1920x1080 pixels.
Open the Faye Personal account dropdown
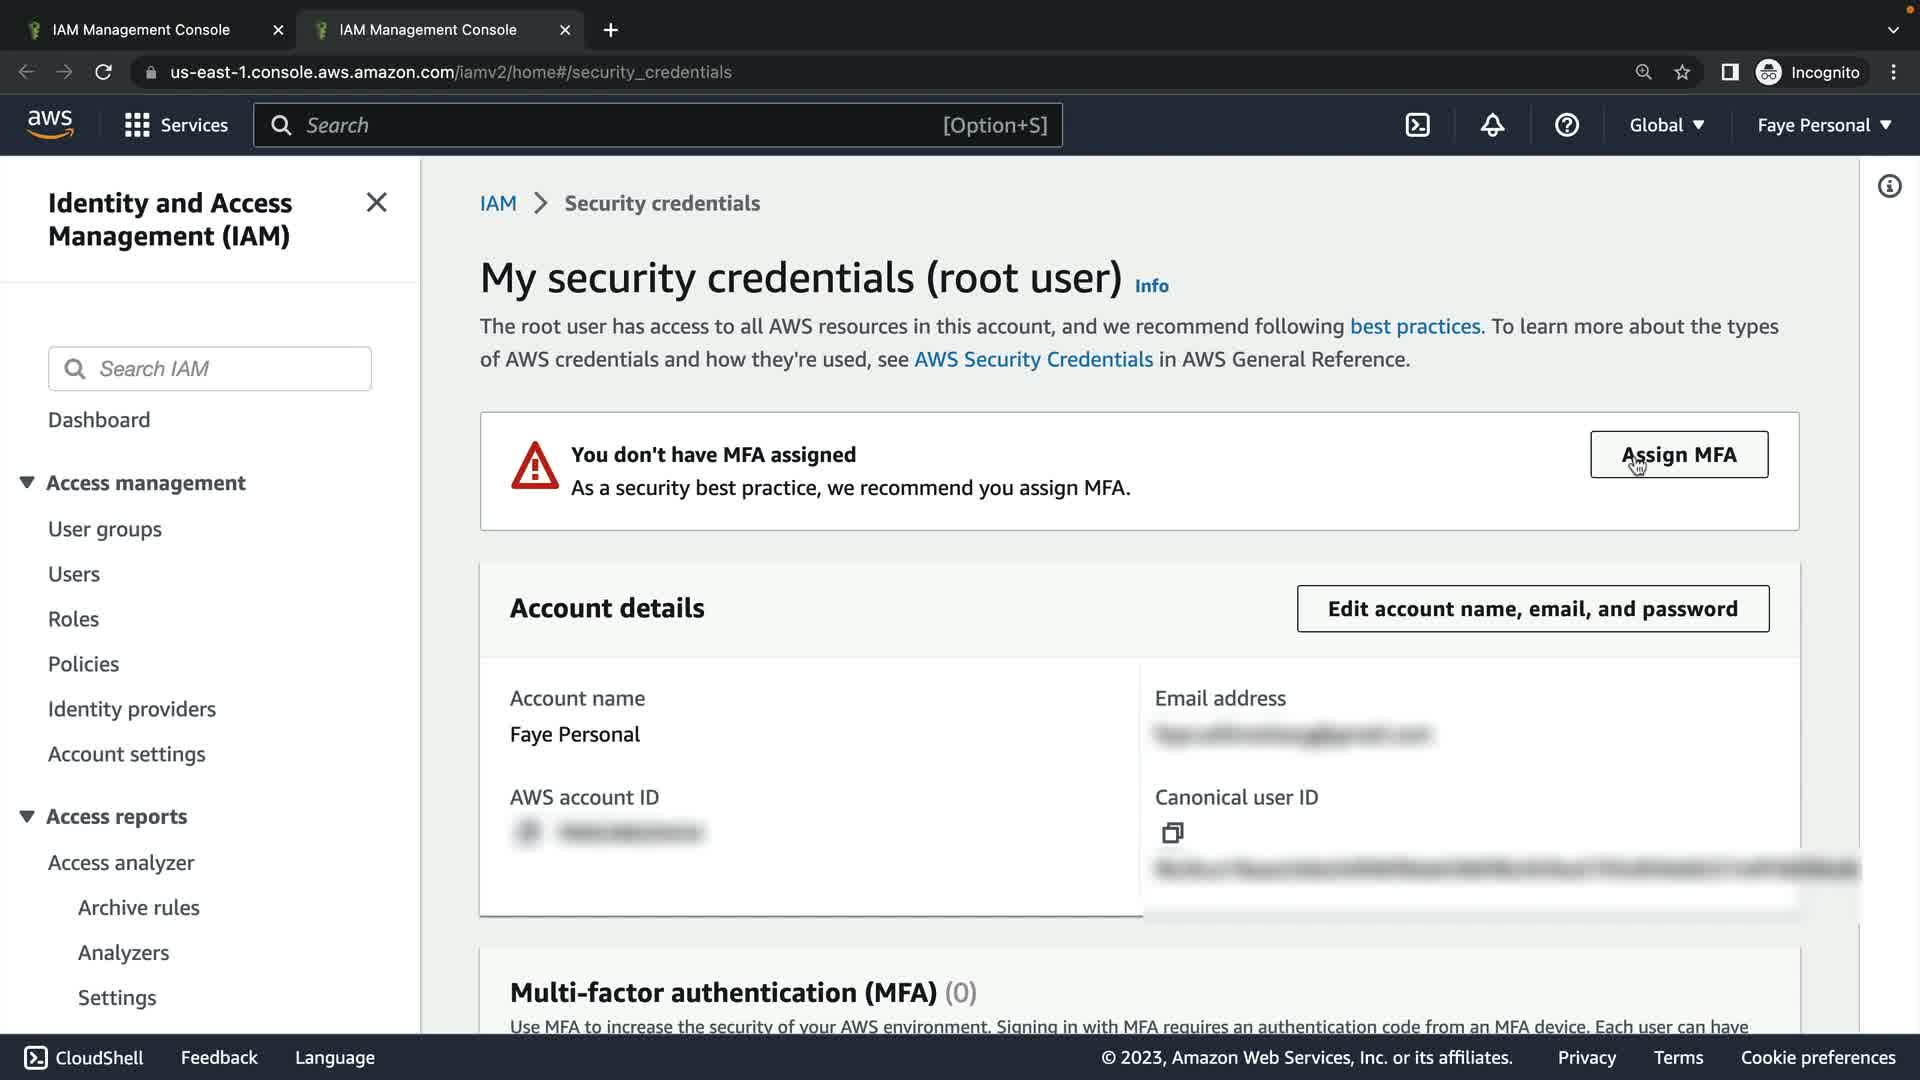[1824, 125]
